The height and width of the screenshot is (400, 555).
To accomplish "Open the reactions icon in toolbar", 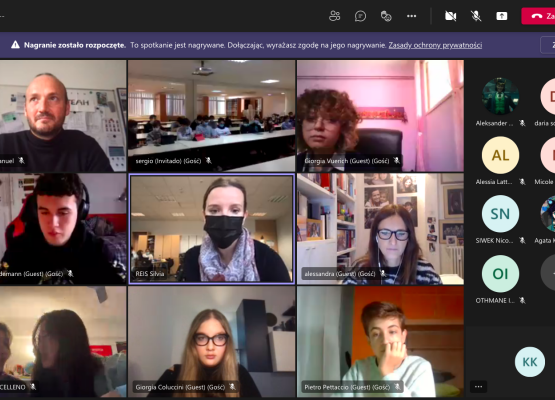I will [x=386, y=16].
